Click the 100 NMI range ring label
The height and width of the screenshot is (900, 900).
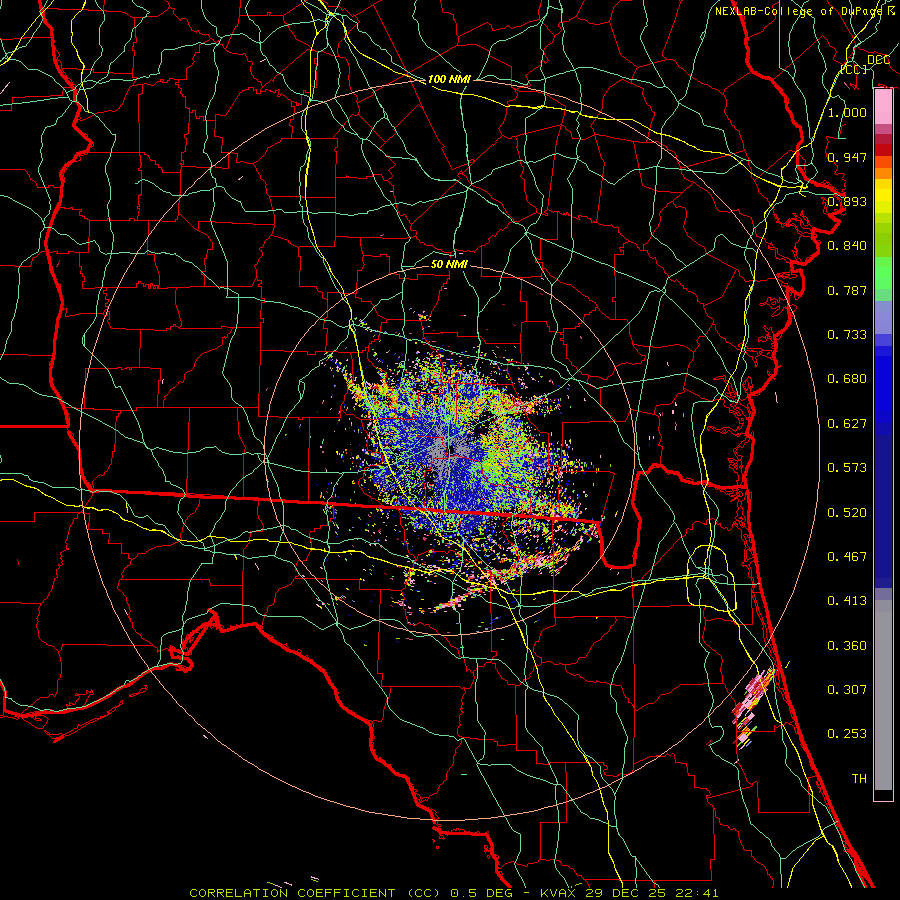point(449,79)
